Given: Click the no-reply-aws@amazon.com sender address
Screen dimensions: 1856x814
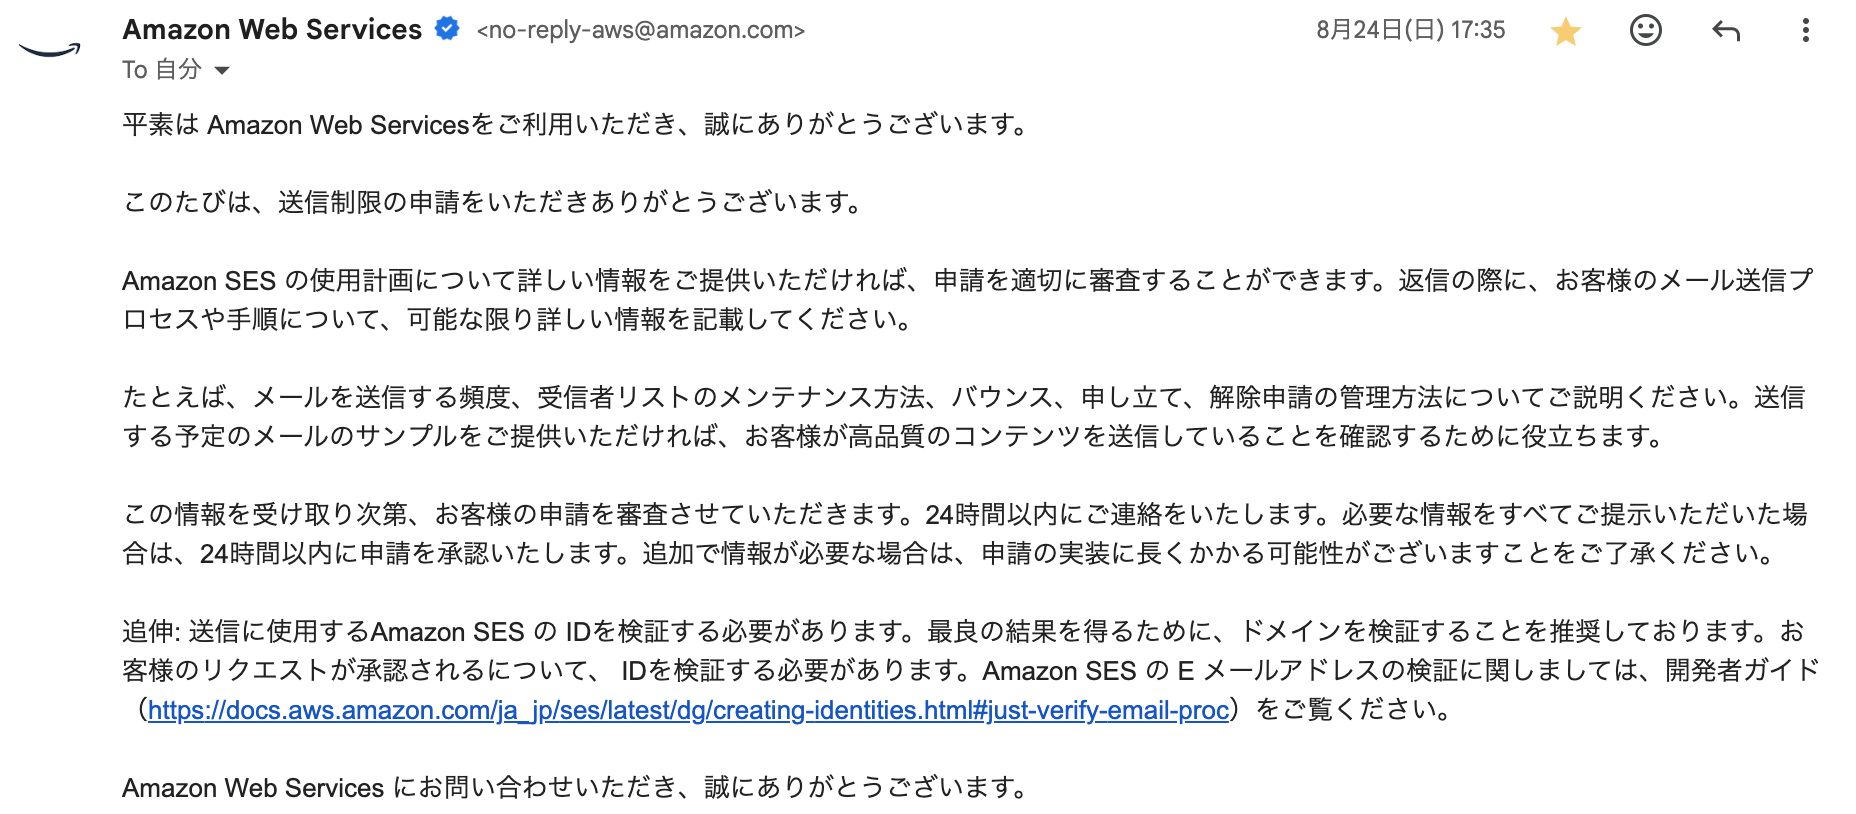Looking at the screenshot, I should [x=640, y=31].
